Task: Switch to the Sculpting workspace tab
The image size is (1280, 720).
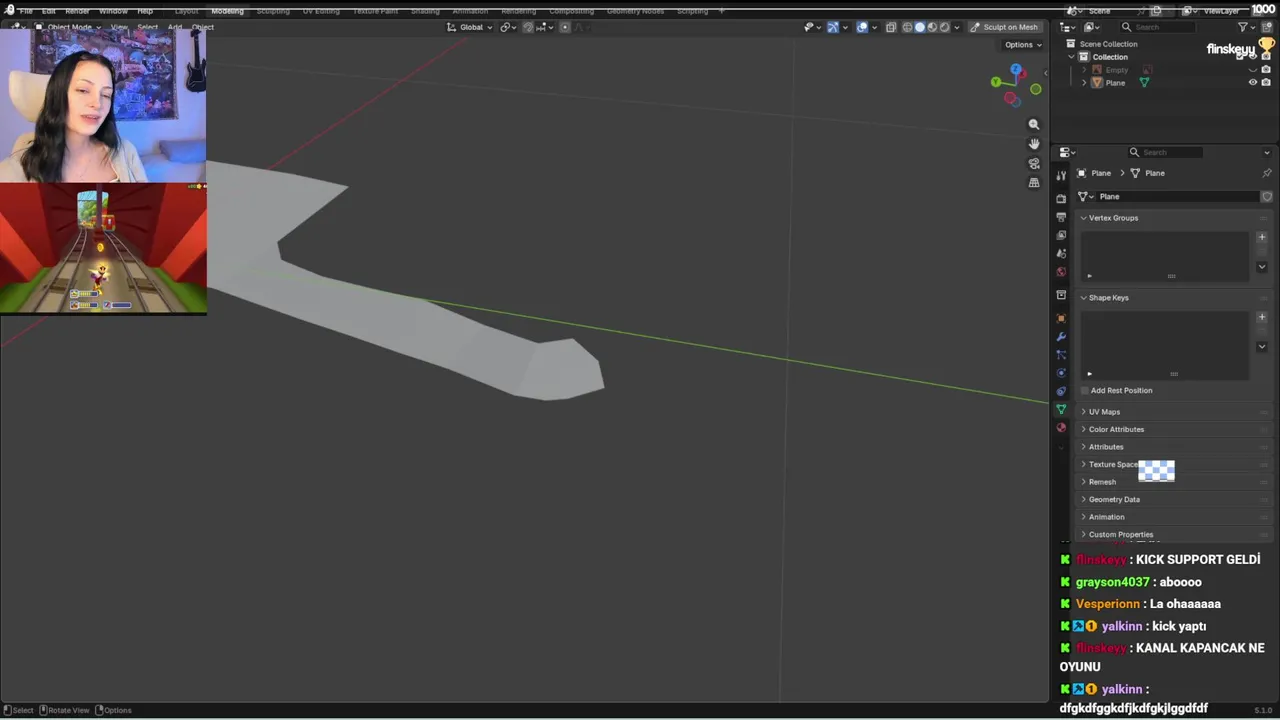Action: pyautogui.click(x=273, y=11)
